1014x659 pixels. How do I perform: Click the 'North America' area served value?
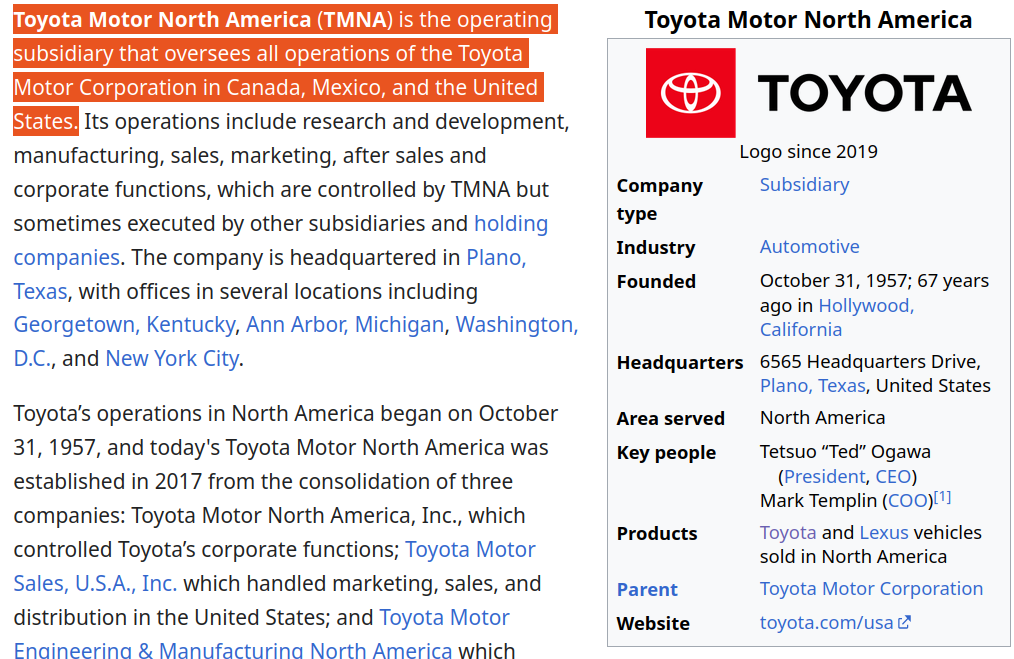822,418
